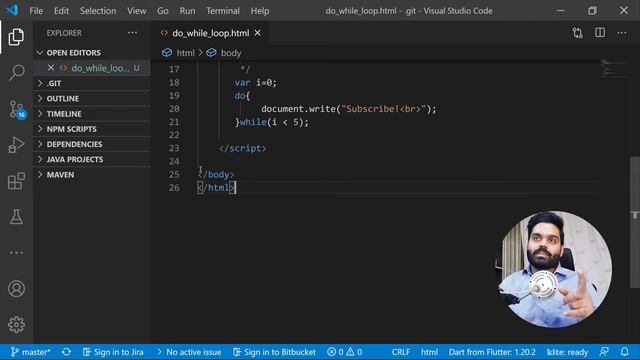
Task: Click line number 26 in the gutter
Action: (x=174, y=187)
